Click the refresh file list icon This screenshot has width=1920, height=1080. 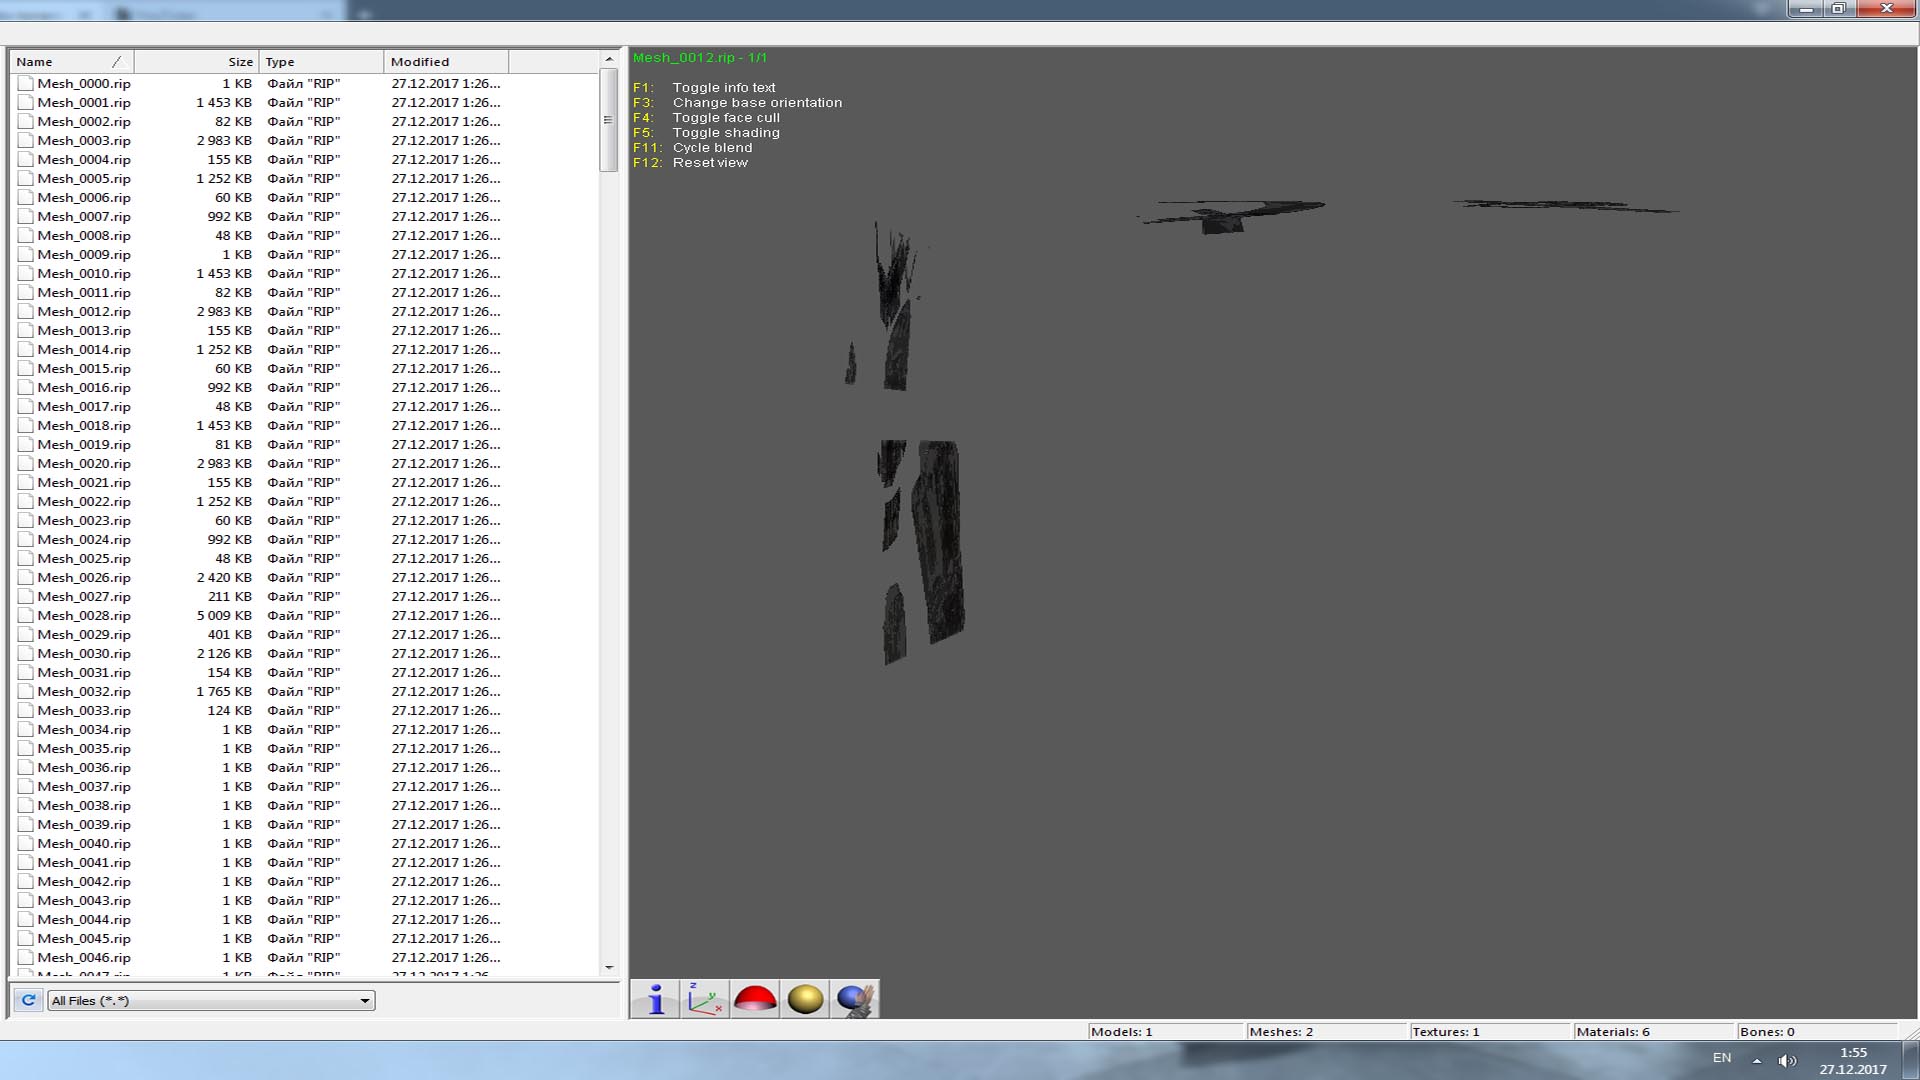(28, 1000)
